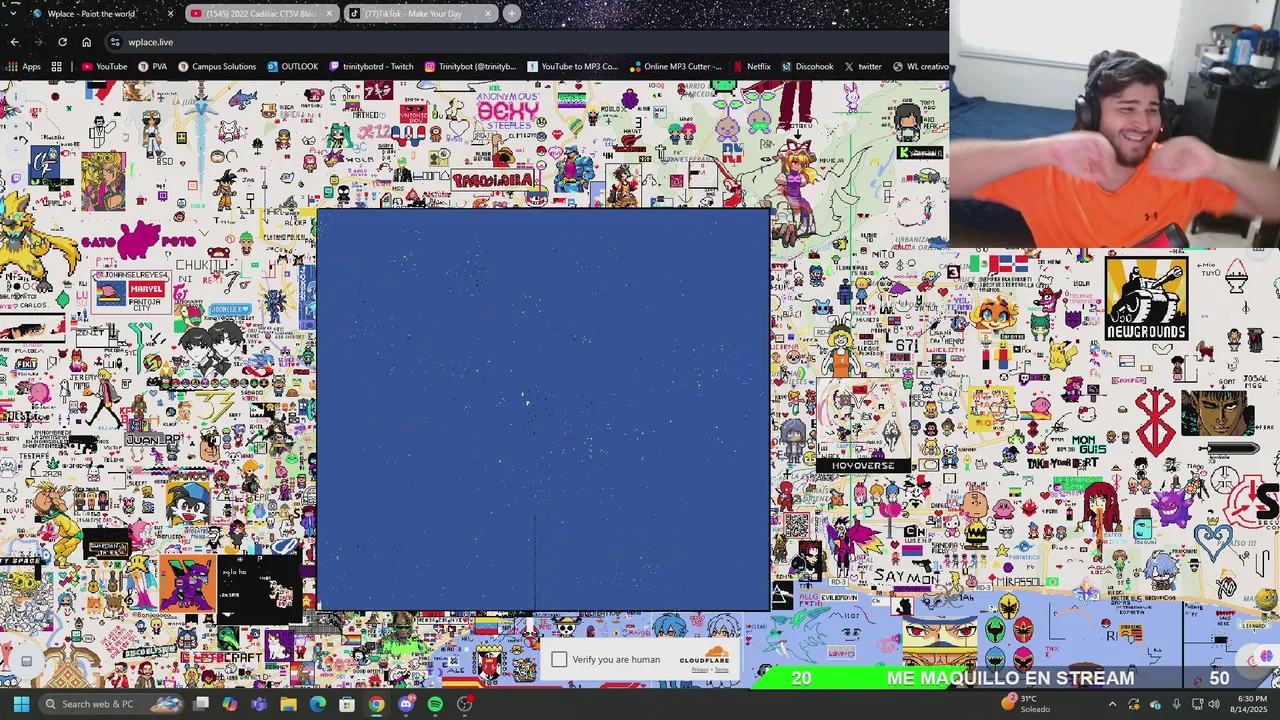Open the WL creativo bookmark
Viewport: 1280px width, 720px height.
click(920, 67)
